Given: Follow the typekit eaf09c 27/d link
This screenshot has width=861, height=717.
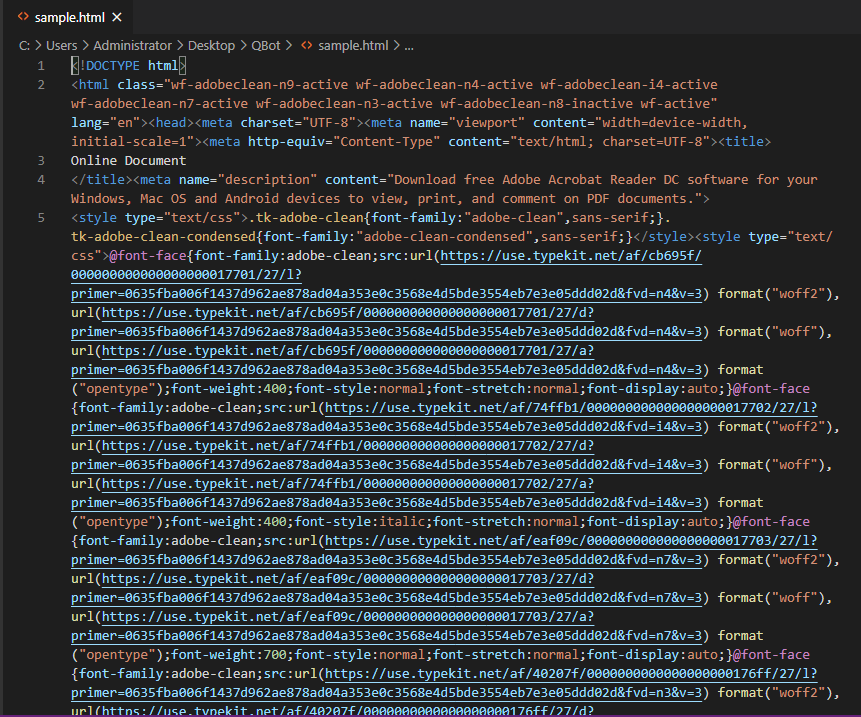Looking at the screenshot, I should (386, 588).
